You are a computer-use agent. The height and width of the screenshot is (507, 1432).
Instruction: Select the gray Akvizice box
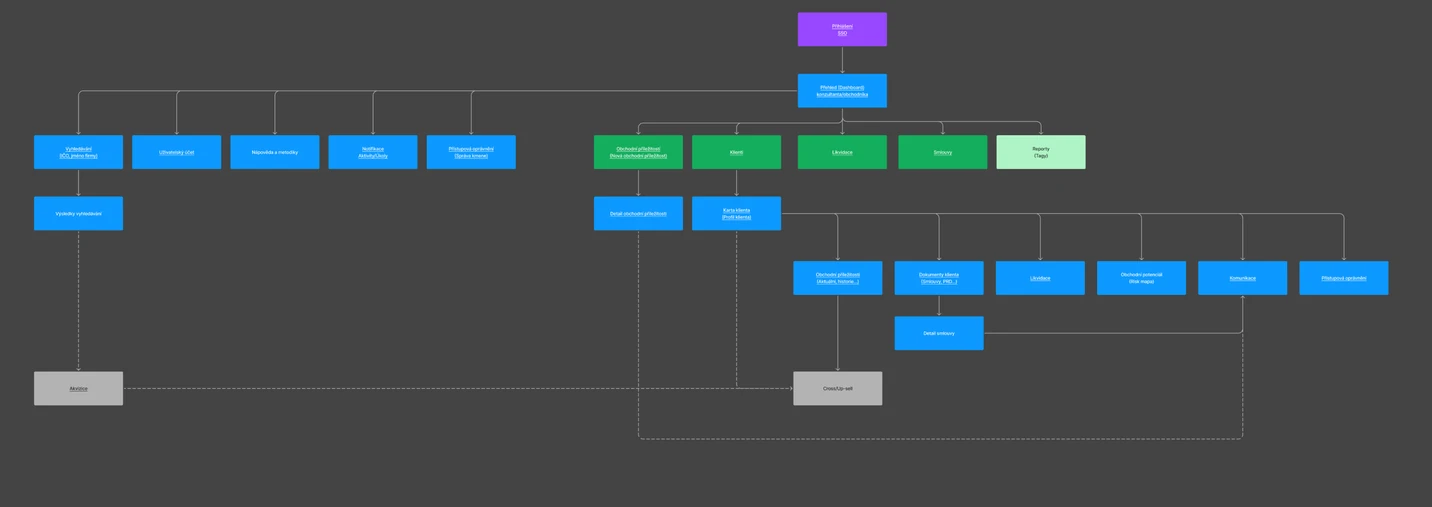78,388
